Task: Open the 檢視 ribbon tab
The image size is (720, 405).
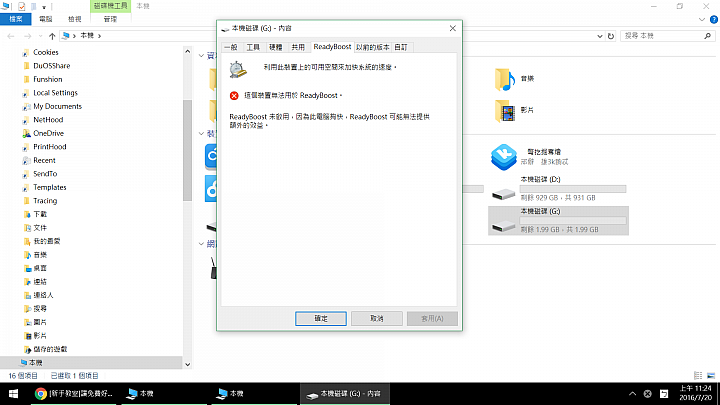Action: point(74,19)
